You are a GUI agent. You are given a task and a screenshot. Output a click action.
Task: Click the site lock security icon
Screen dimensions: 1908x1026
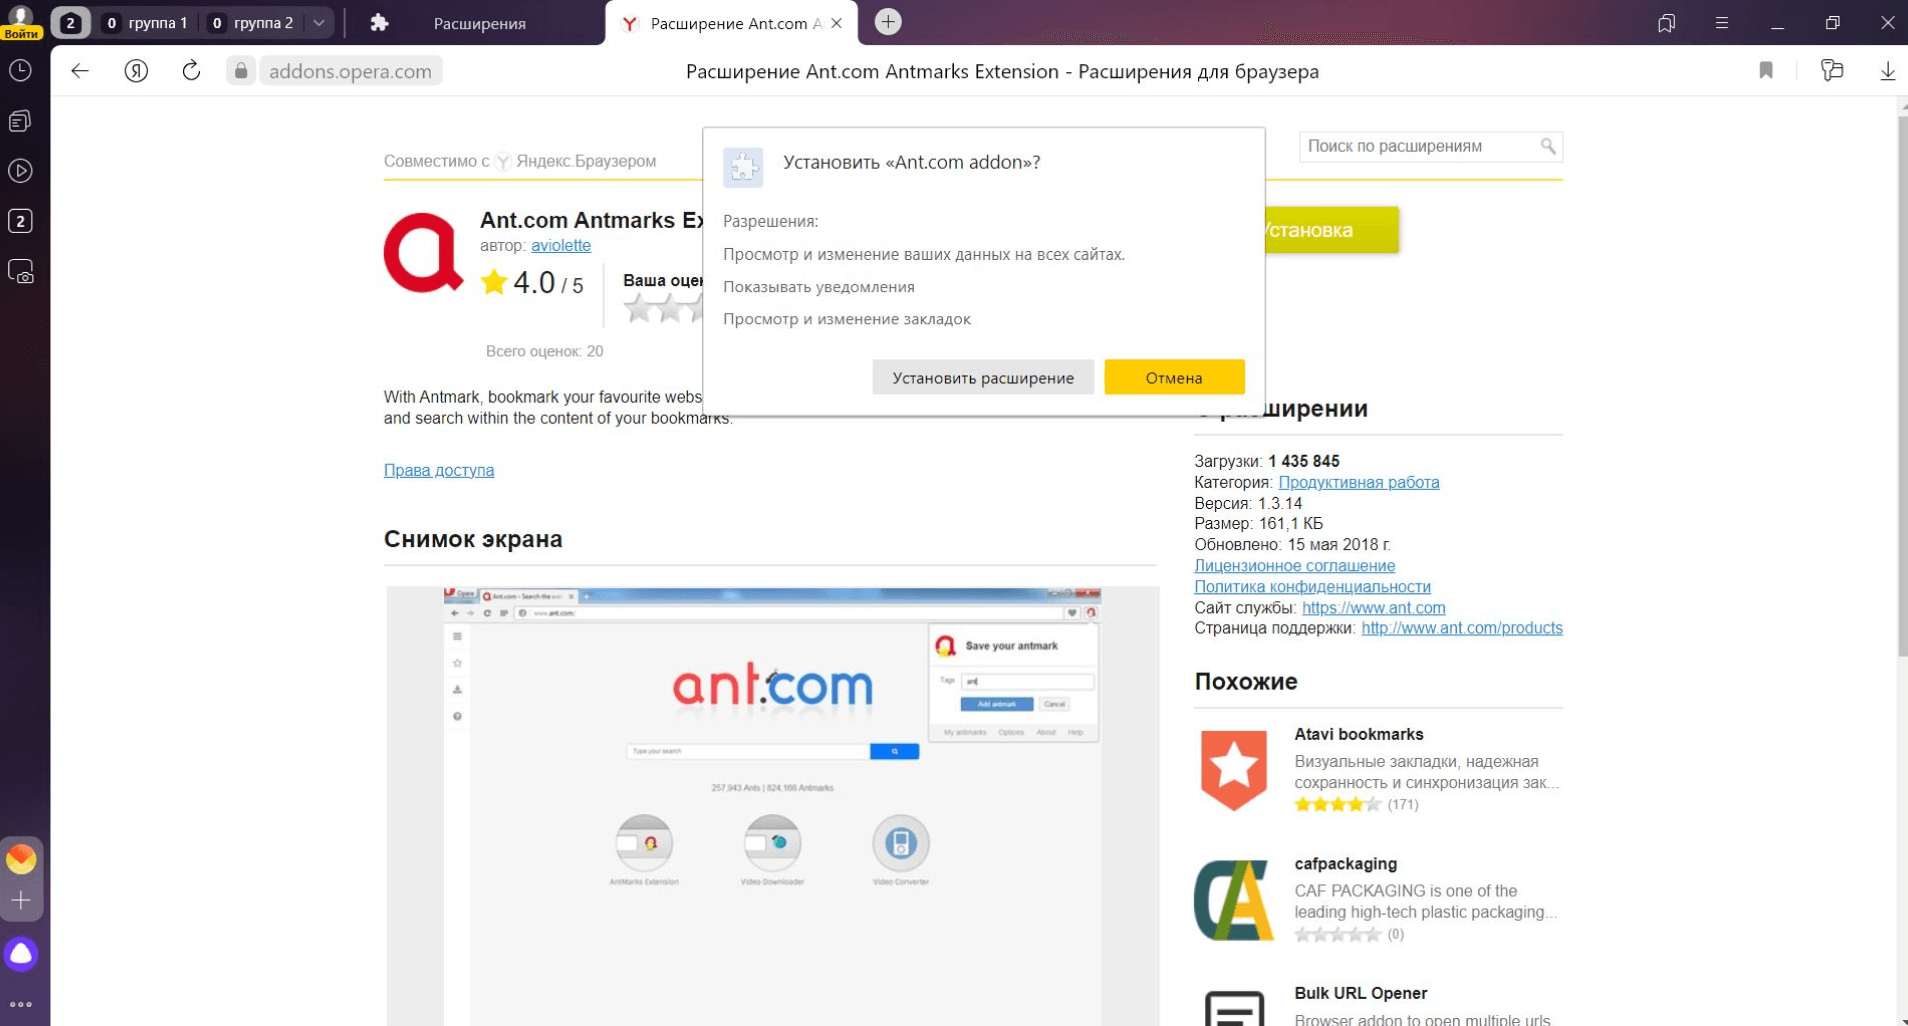[241, 71]
